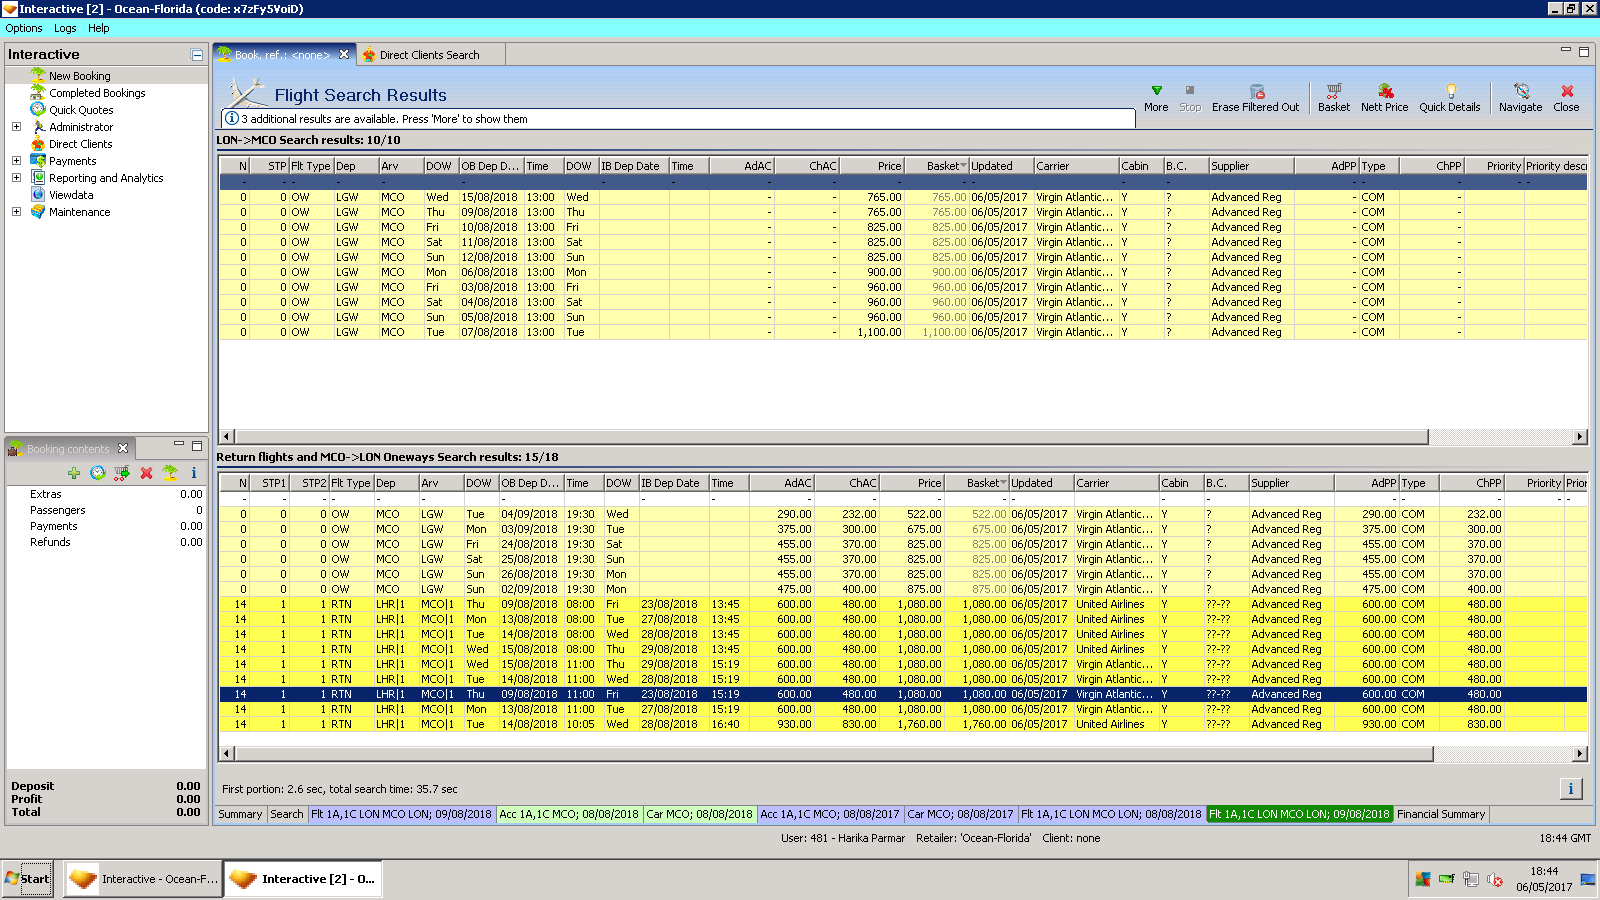Select Quick Quotes in the Interactive tree
The width and height of the screenshot is (1600, 900).
click(81, 110)
